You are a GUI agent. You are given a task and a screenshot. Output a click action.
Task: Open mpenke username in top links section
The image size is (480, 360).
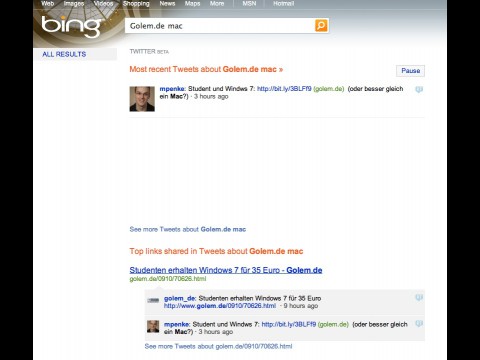pyautogui.click(x=177, y=324)
